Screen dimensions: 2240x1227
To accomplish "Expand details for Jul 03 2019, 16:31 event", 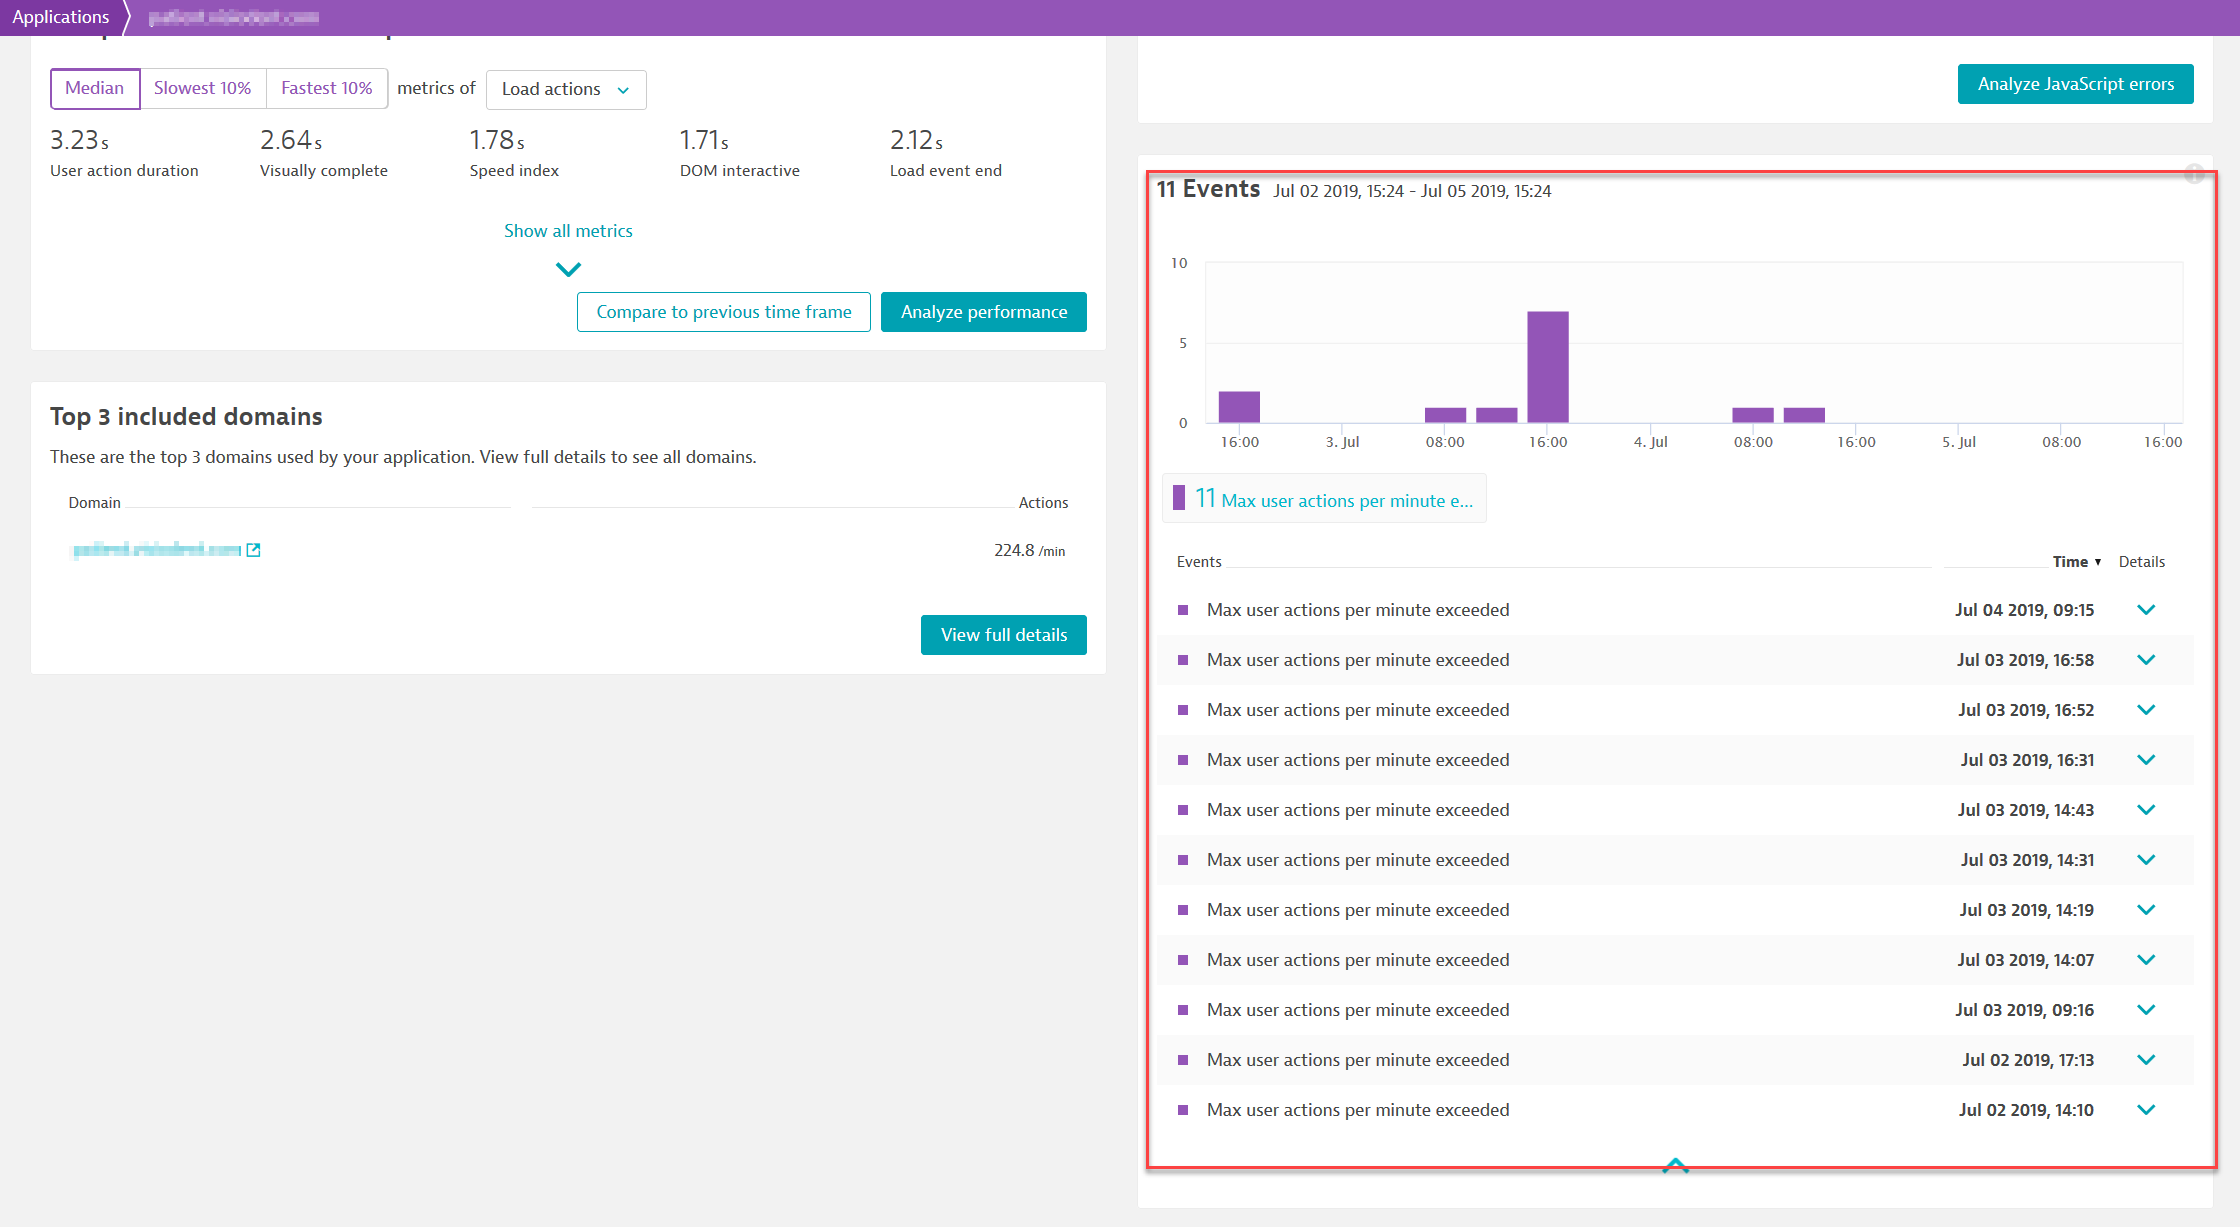I will pyautogui.click(x=2146, y=760).
